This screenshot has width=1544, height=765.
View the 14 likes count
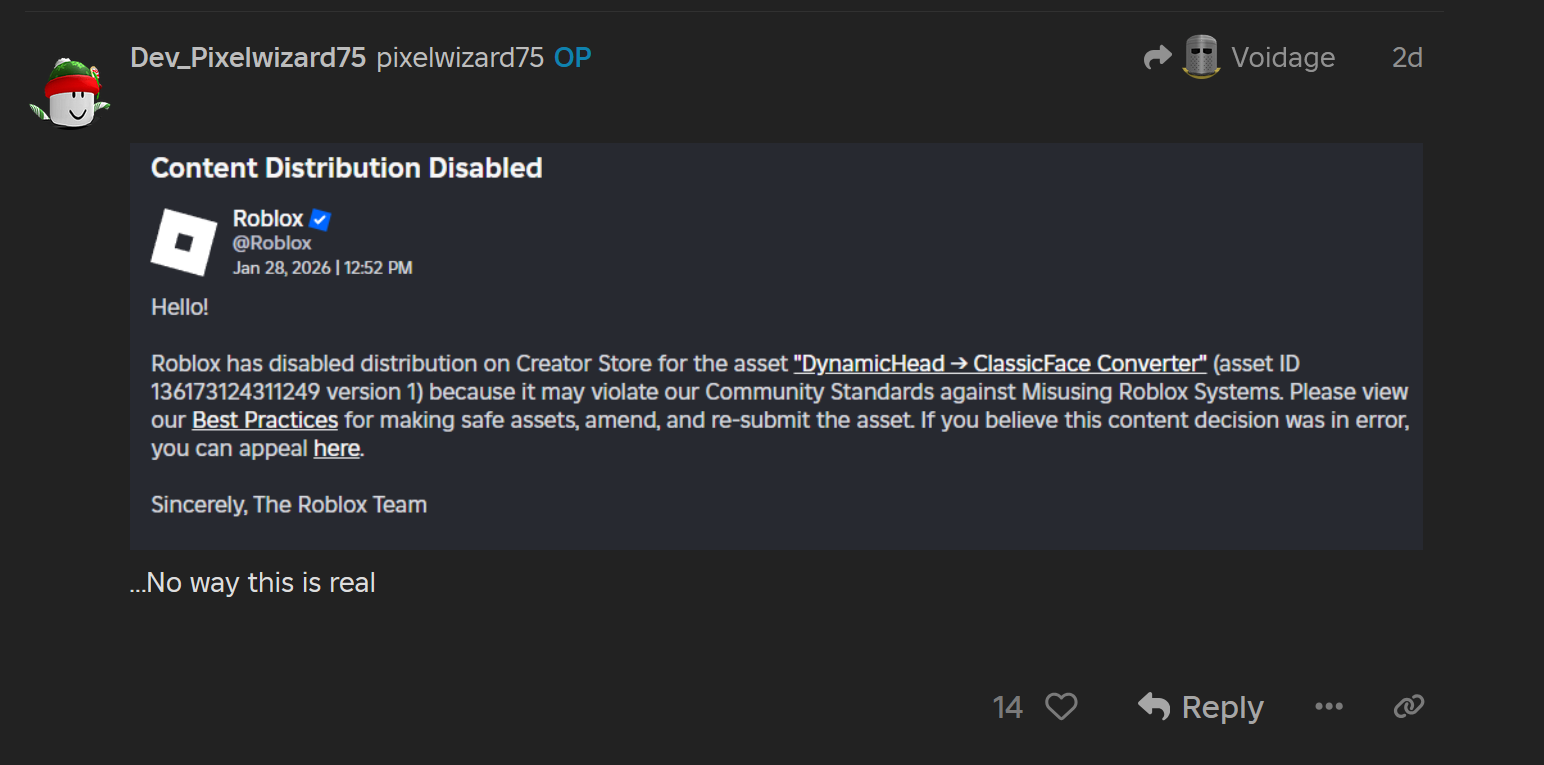1007,708
